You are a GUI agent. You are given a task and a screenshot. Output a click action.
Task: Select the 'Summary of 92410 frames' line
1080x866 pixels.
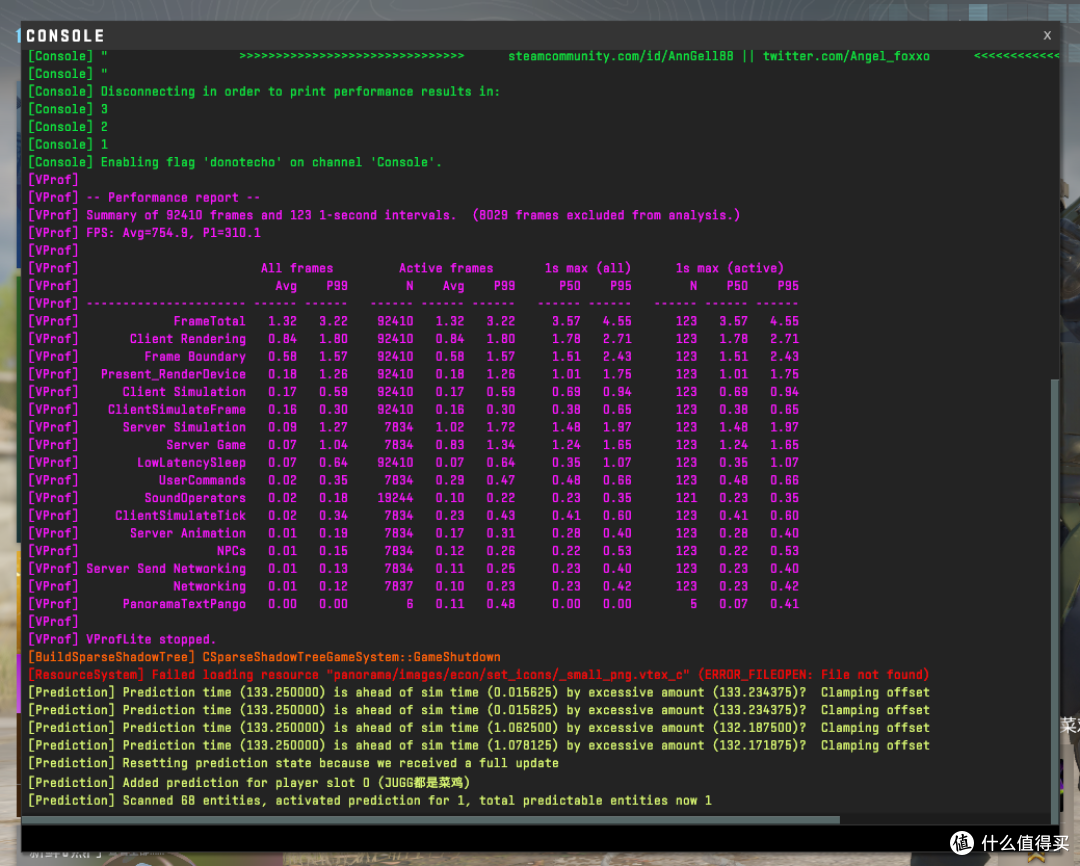(x=384, y=215)
